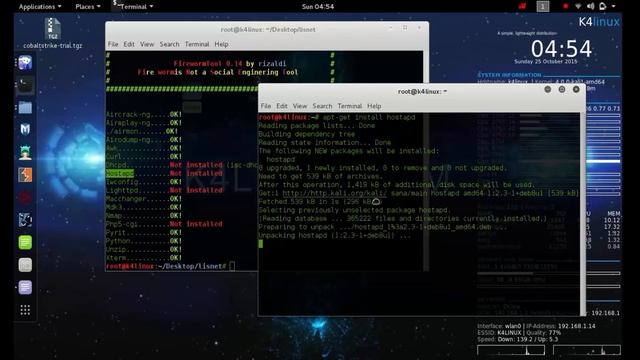Click 'Aircrack-ng.....OK!' line in lisnet terminal

[144, 114]
